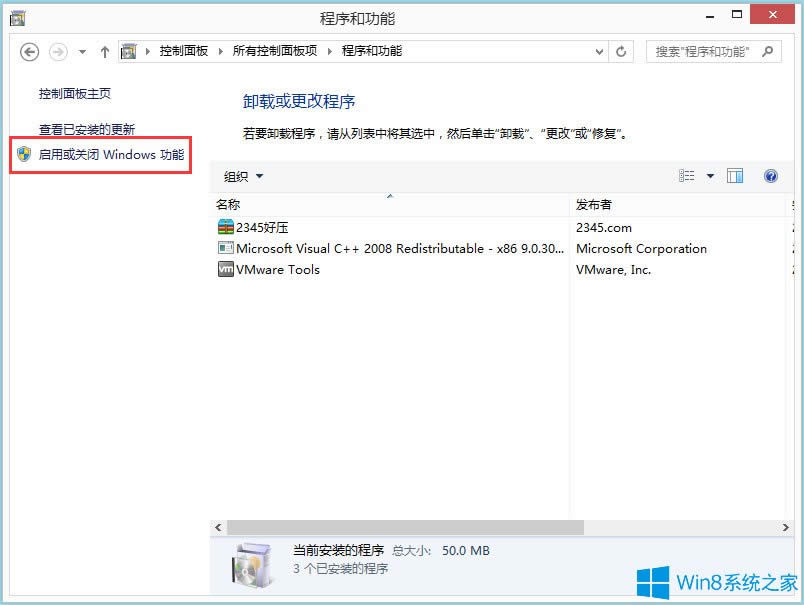Click publisher 2345.com cell
The height and width of the screenshot is (605, 804).
click(604, 228)
